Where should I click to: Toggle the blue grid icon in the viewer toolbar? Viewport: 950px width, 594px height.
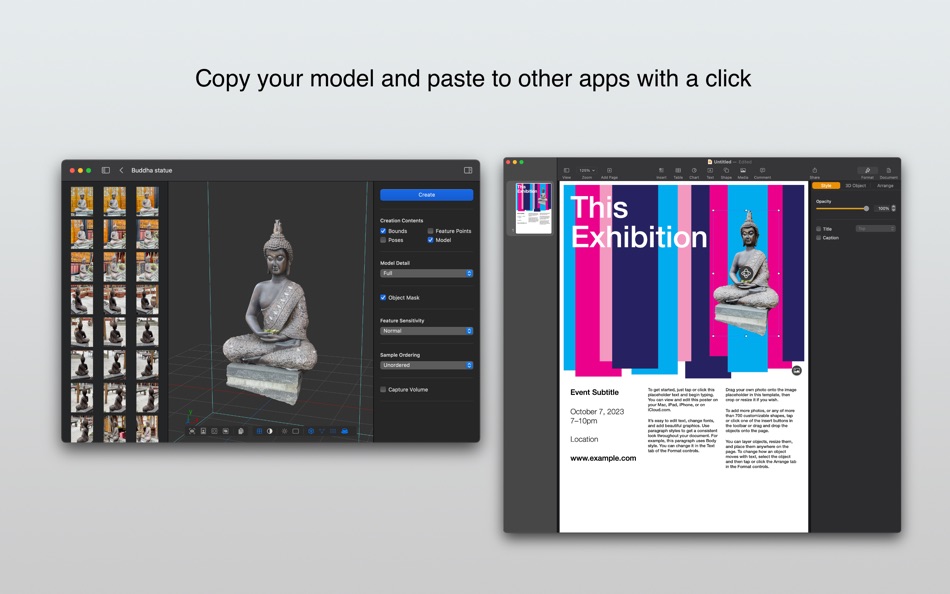tap(259, 431)
